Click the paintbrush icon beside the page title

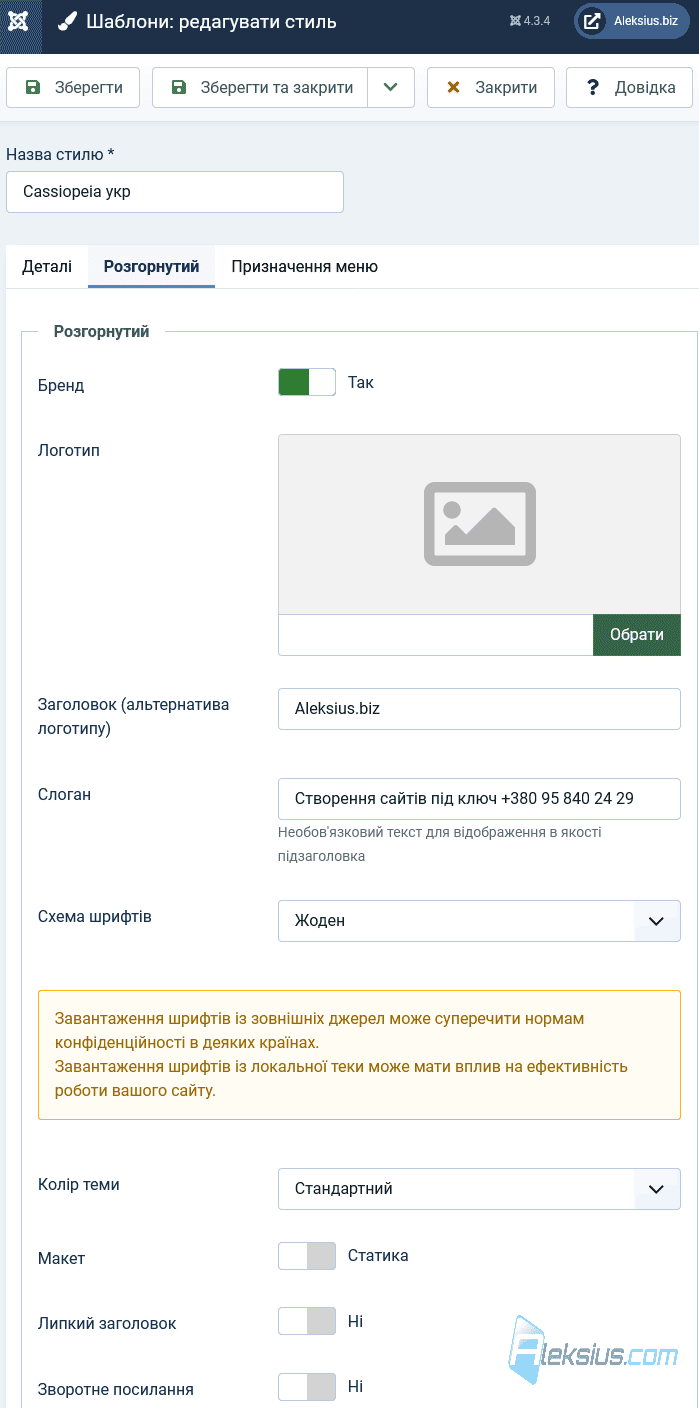click(65, 21)
